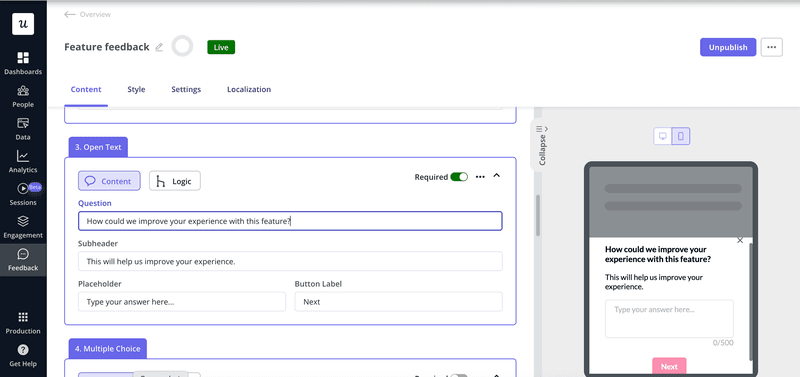Click the Subheader input field
800x377 pixels.
pyautogui.click(x=290, y=261)
